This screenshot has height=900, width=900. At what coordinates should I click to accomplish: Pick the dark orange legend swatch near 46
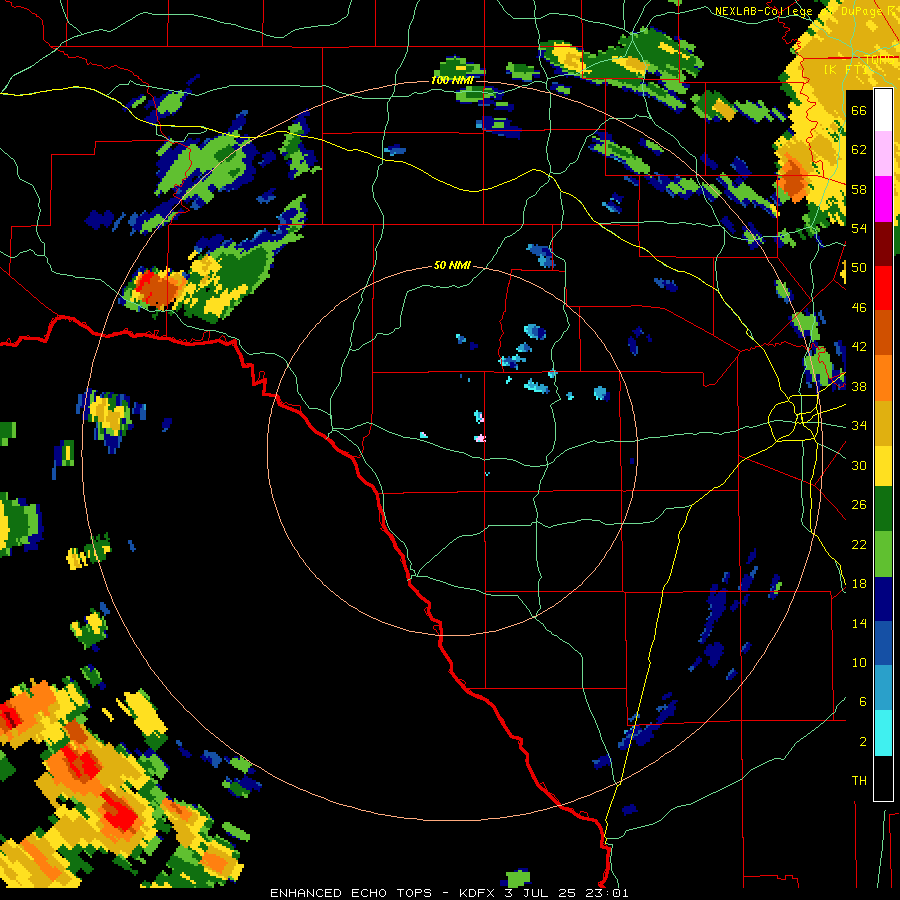[883, 333]
